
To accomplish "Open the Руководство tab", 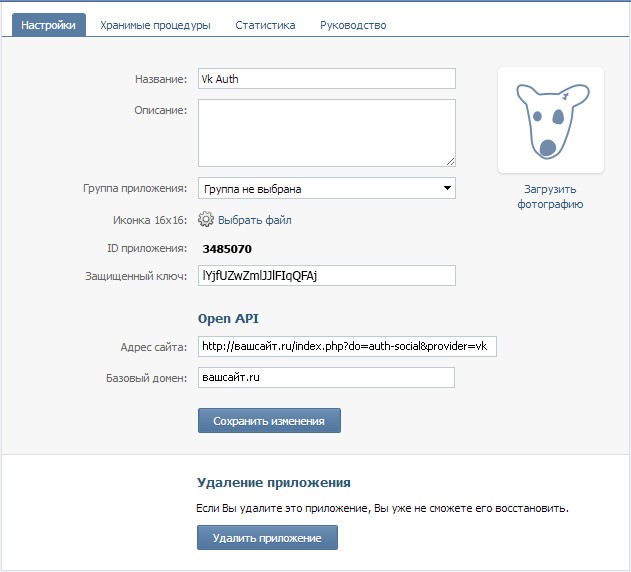I will [x=353, y=25].
